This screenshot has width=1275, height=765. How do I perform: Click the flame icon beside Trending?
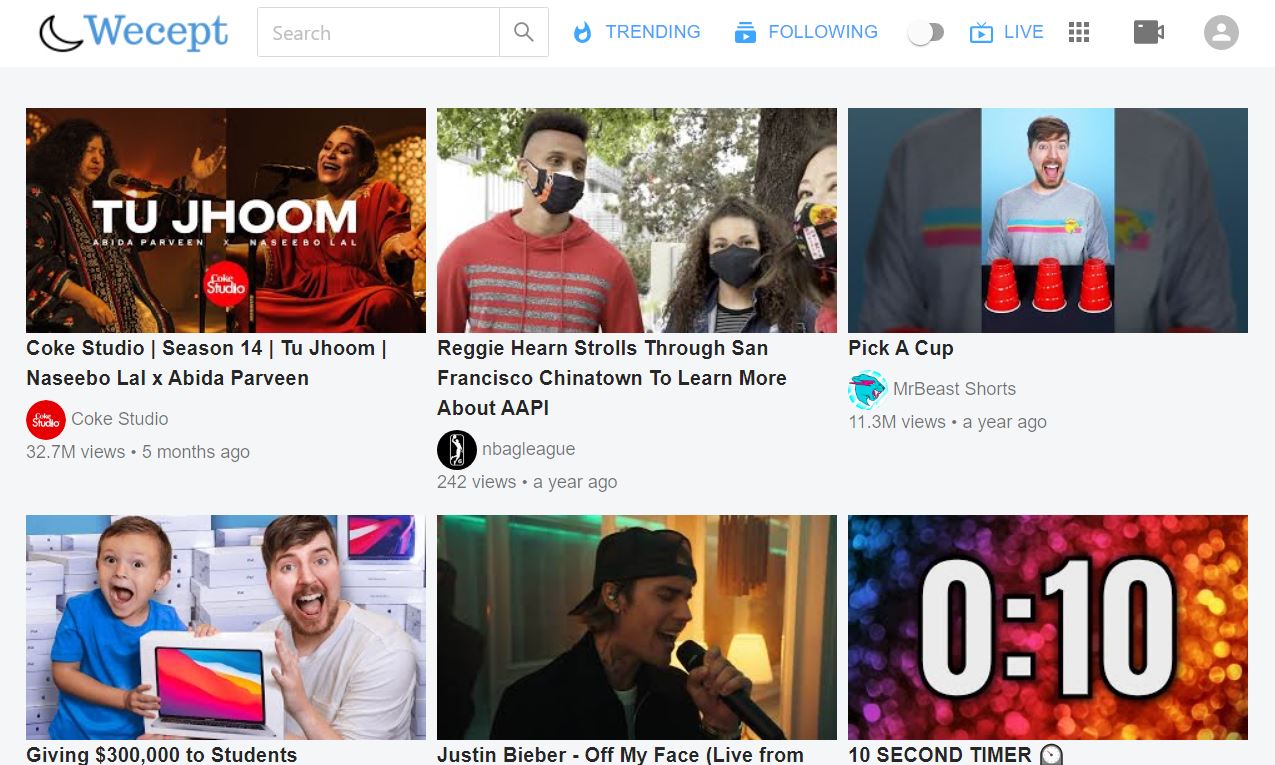[582, 33]
